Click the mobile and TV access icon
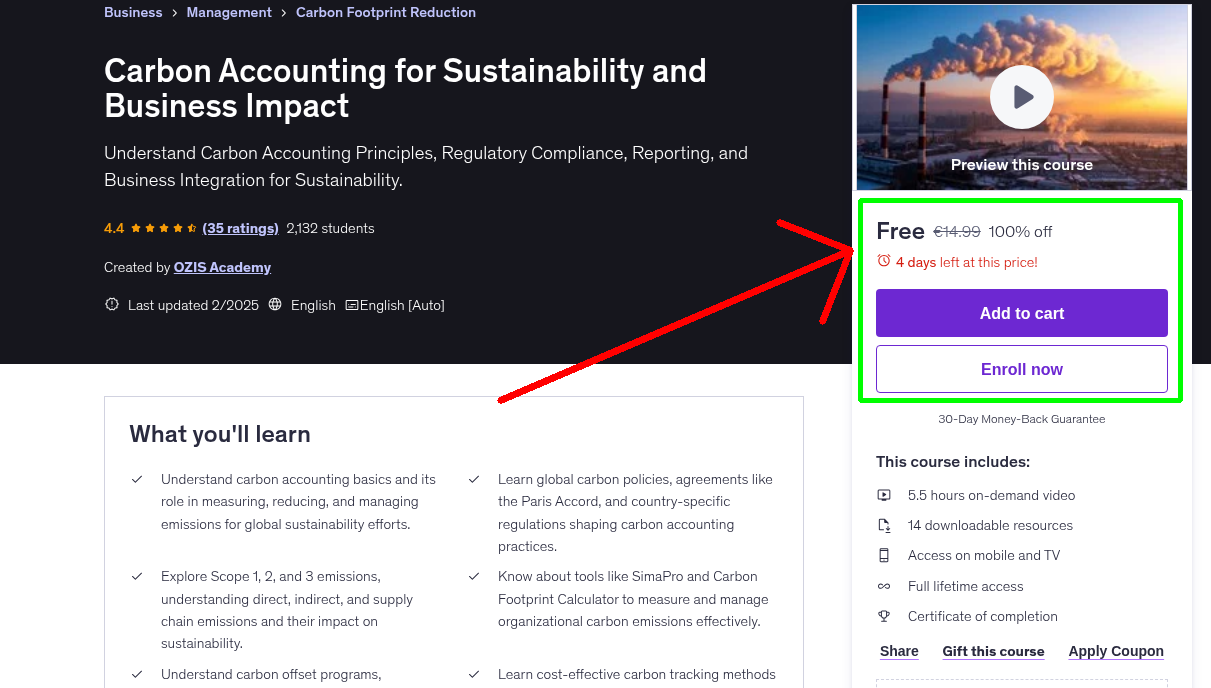The width and height of the screenshot is (1211, 688). click(x=884, y=555)
